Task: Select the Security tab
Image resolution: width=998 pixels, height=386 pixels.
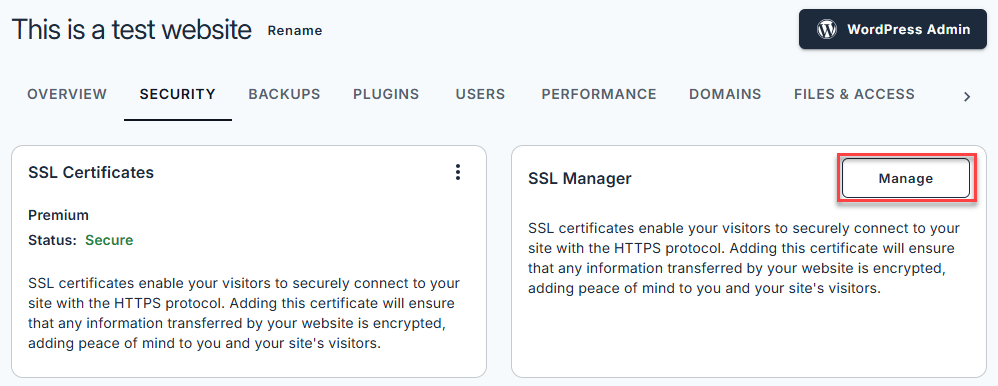Action: pyautogui.click(x=178, y=94)
